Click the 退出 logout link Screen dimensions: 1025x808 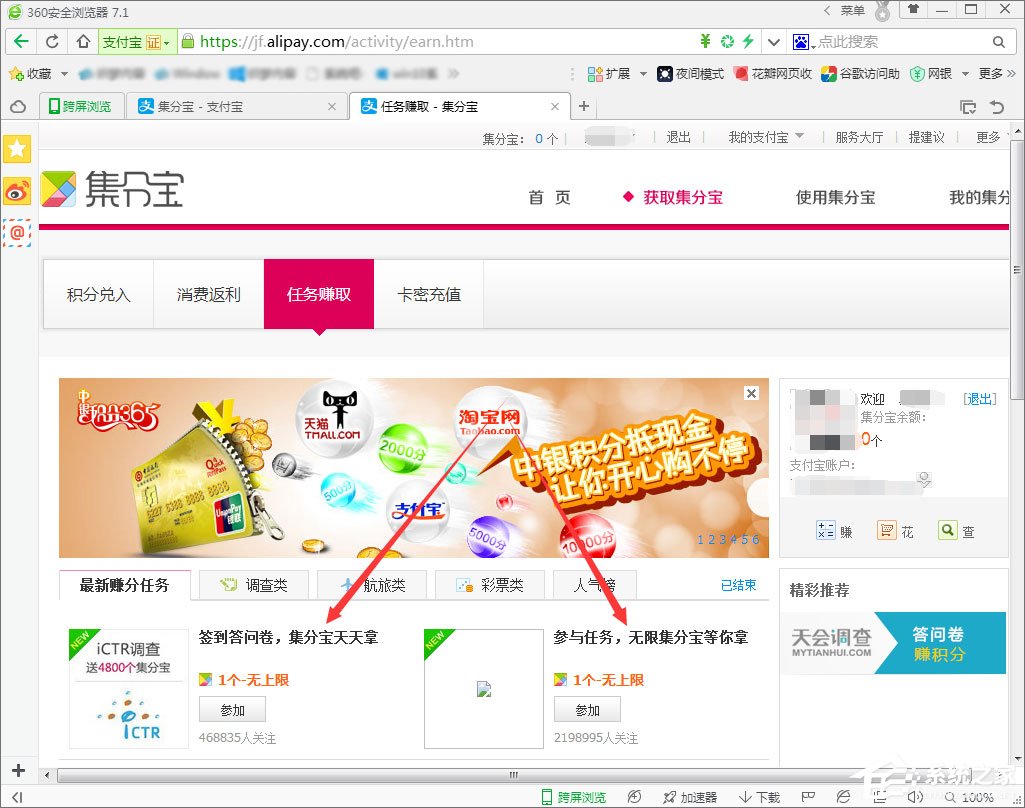(x=679, y=137)
